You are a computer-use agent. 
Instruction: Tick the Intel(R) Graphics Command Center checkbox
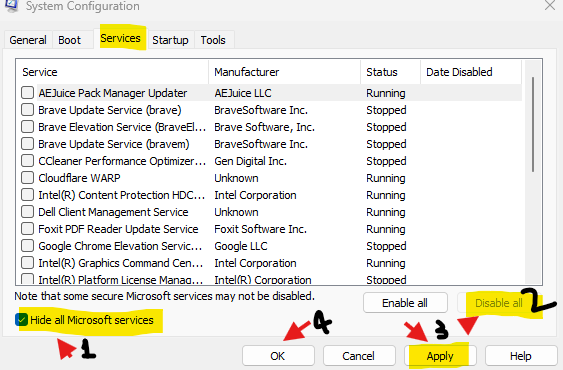27,263
